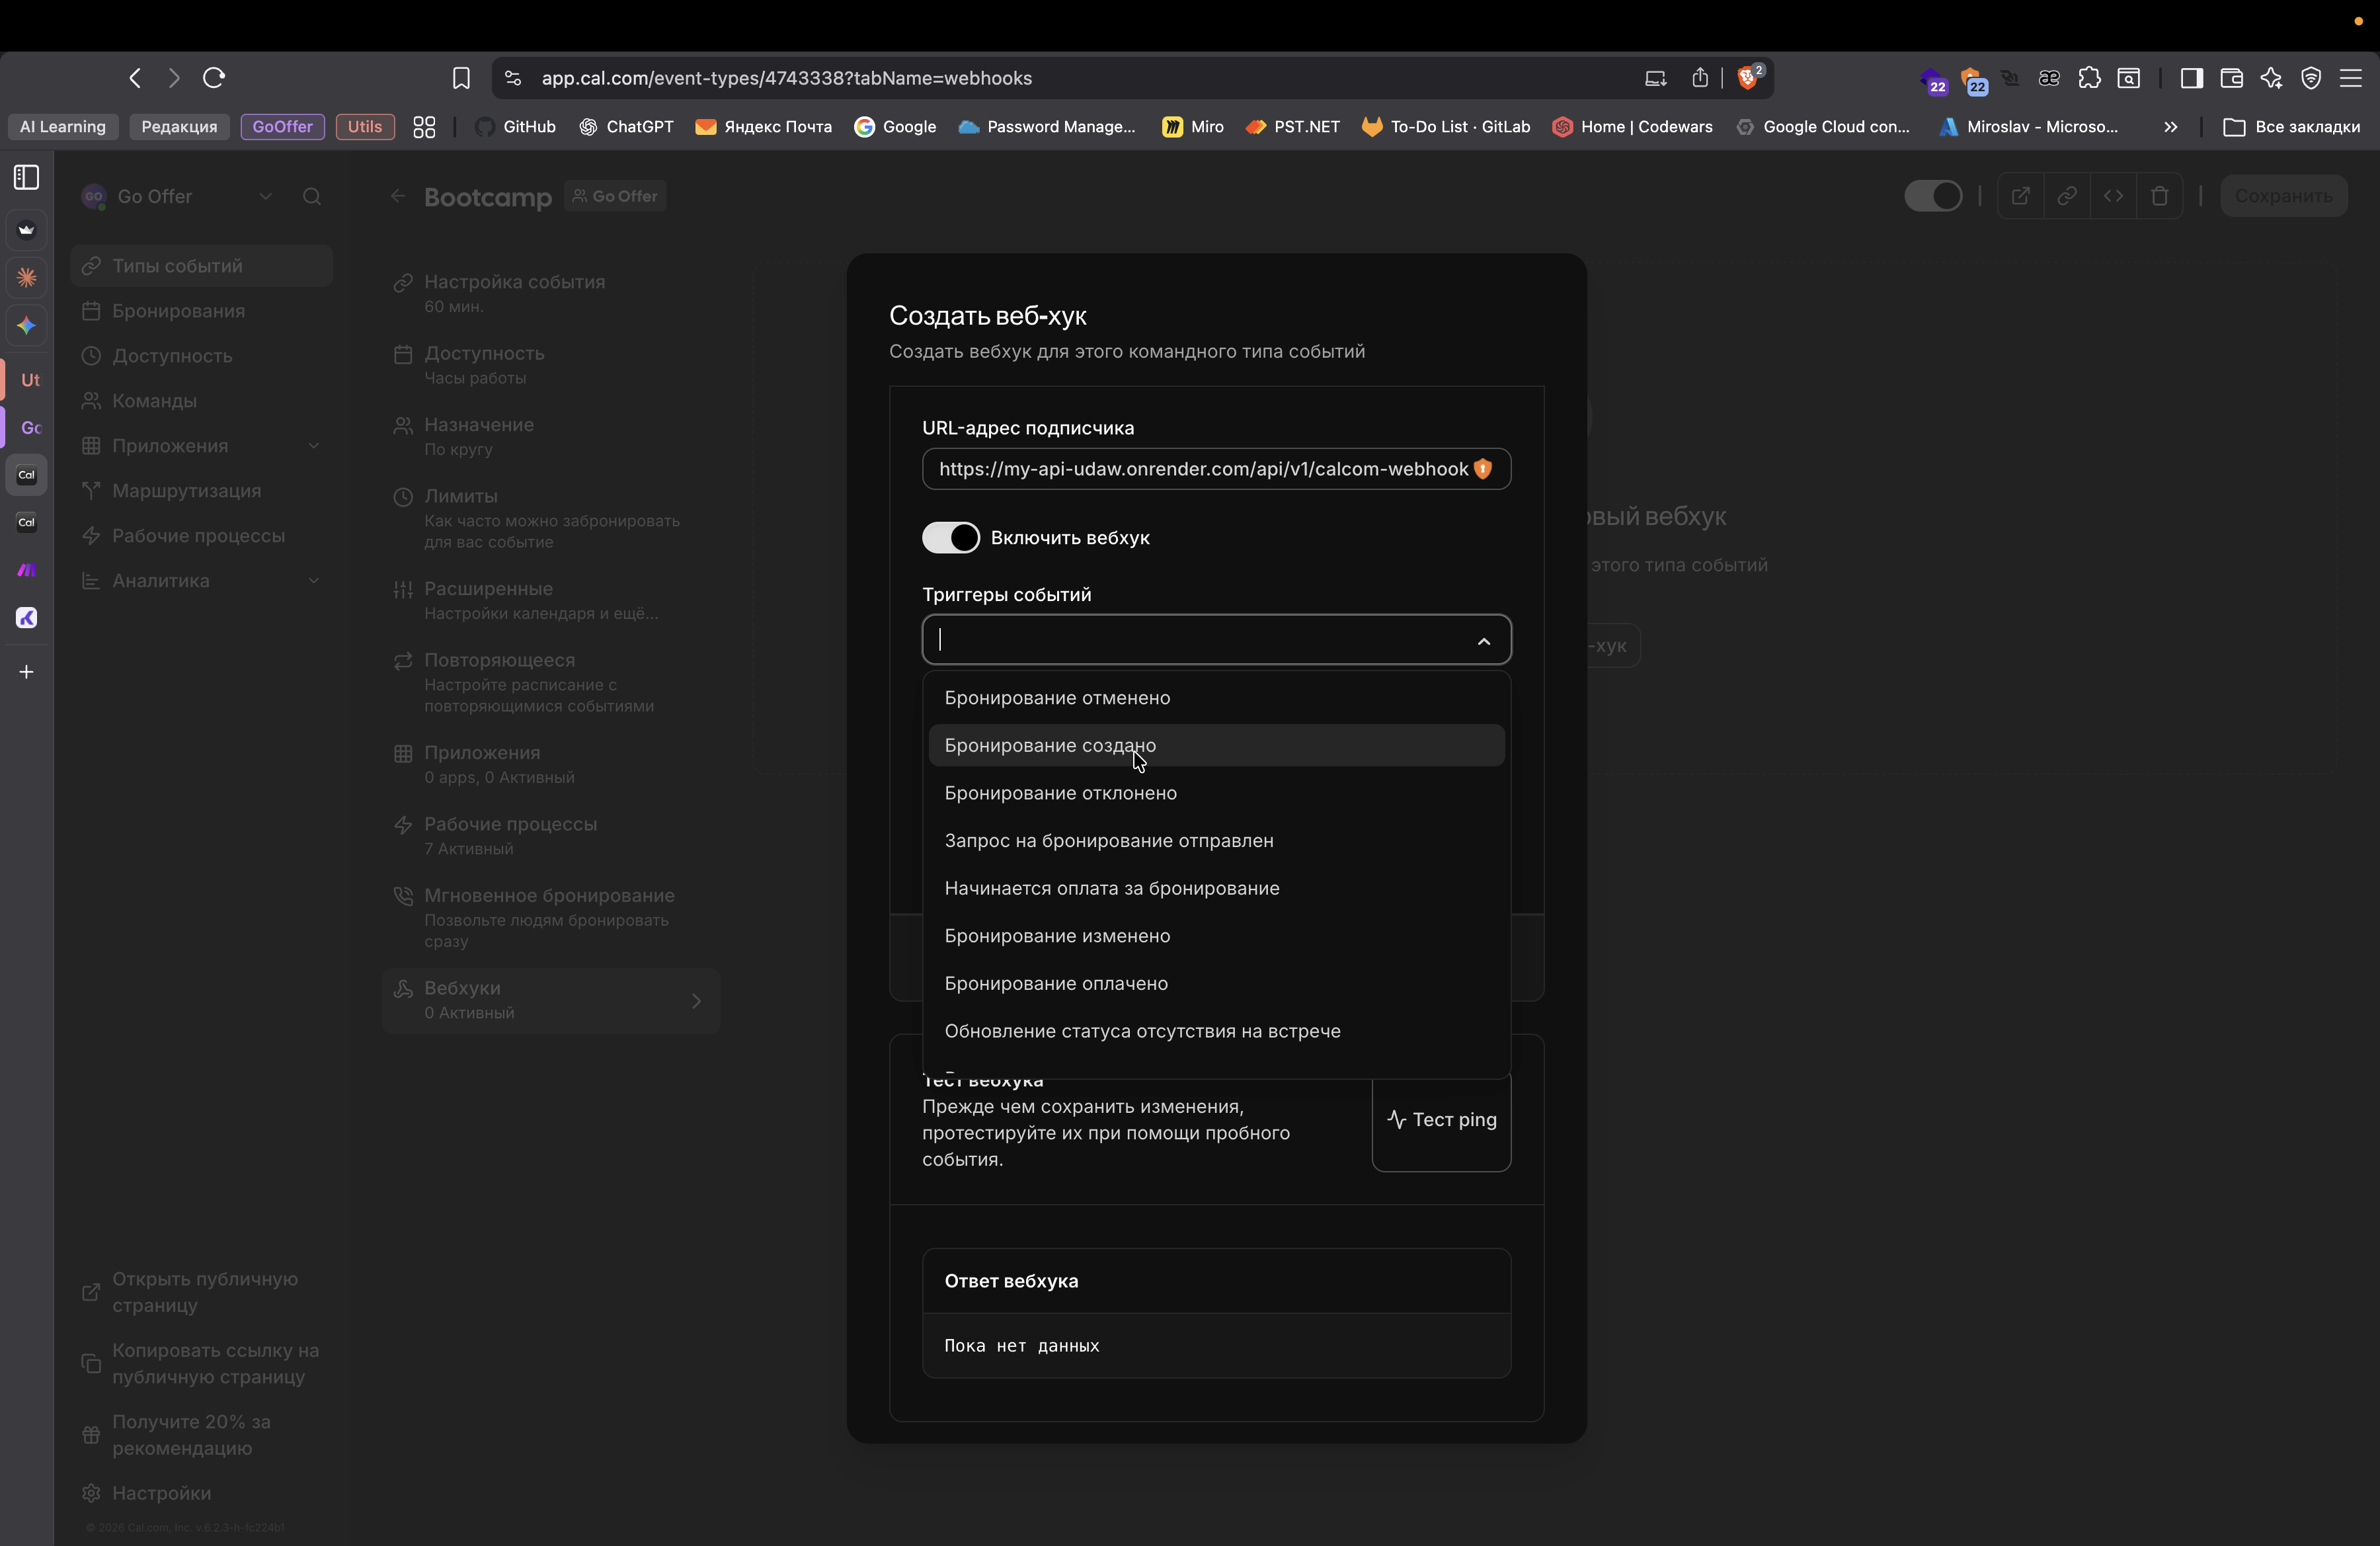2380x1546 pixels.
Task: Click the delete trash icon in header
Action: [2159, 196]
